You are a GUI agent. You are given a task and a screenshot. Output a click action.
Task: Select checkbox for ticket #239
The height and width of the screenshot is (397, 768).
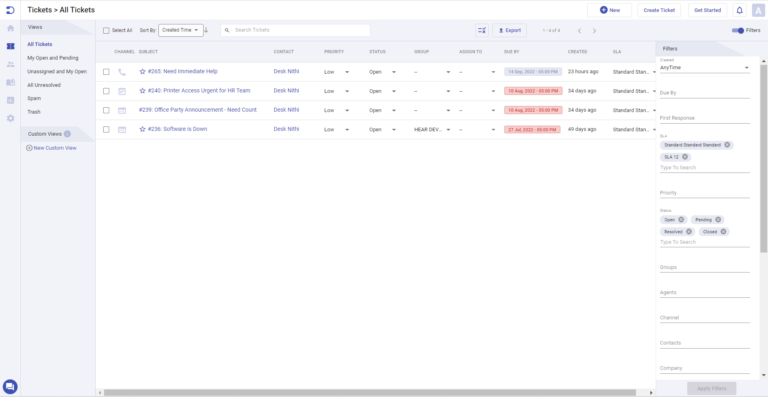(106, 110)
